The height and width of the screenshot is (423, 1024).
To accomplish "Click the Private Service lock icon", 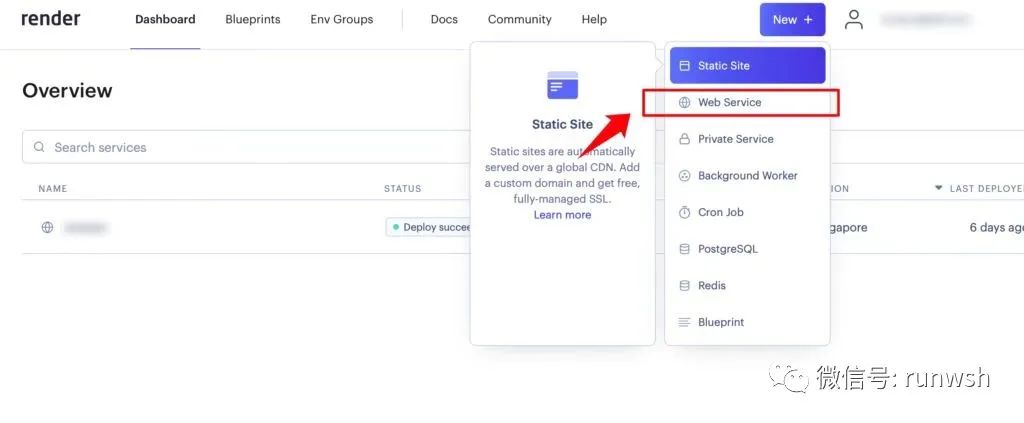I will (x=684, y=139).
